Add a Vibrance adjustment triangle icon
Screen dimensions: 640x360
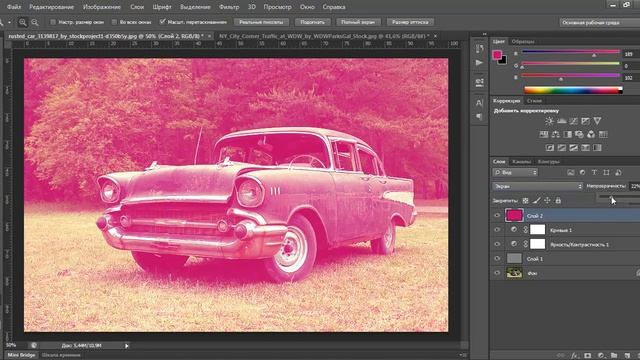tap(597, 121)
